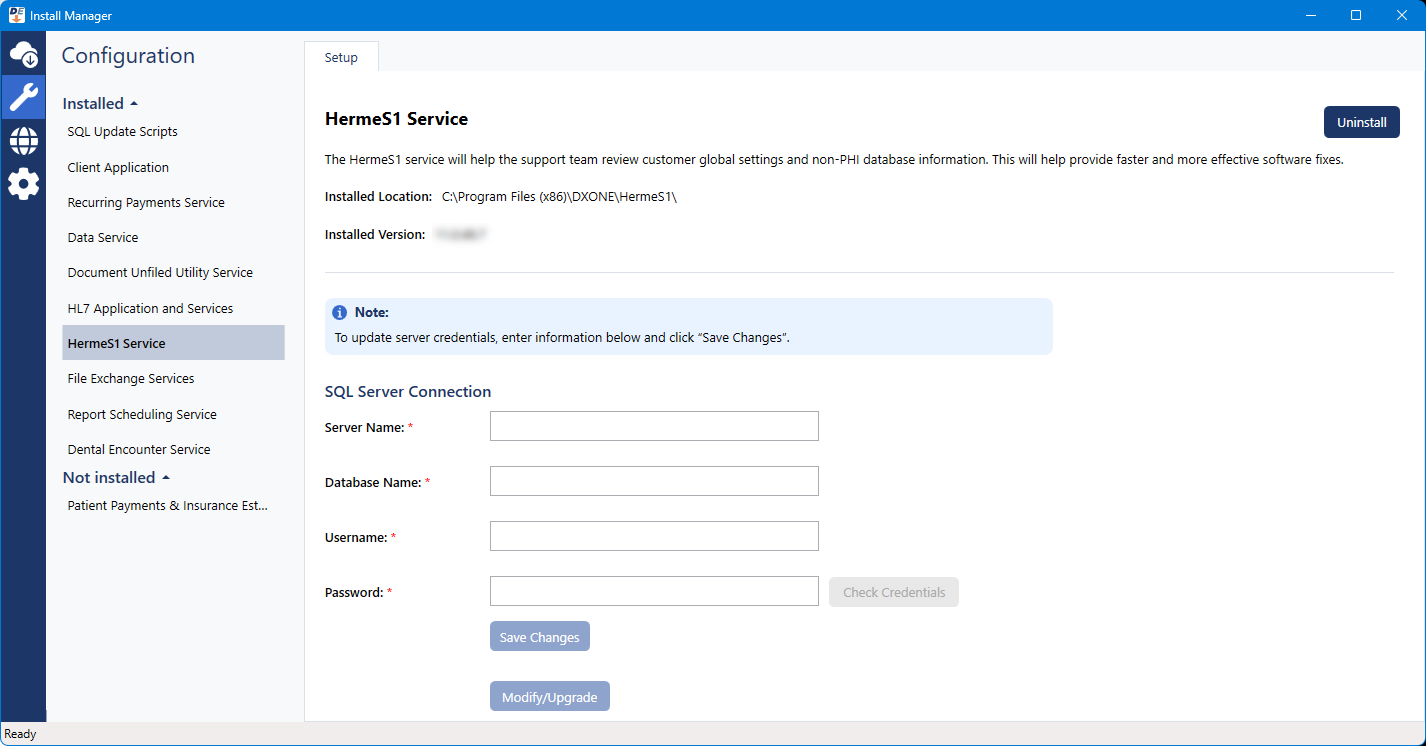Viewport: 1426px width, 746px height.
Task: Open Patient Payments & Insurance Est... item
Action: pos(167,506)
